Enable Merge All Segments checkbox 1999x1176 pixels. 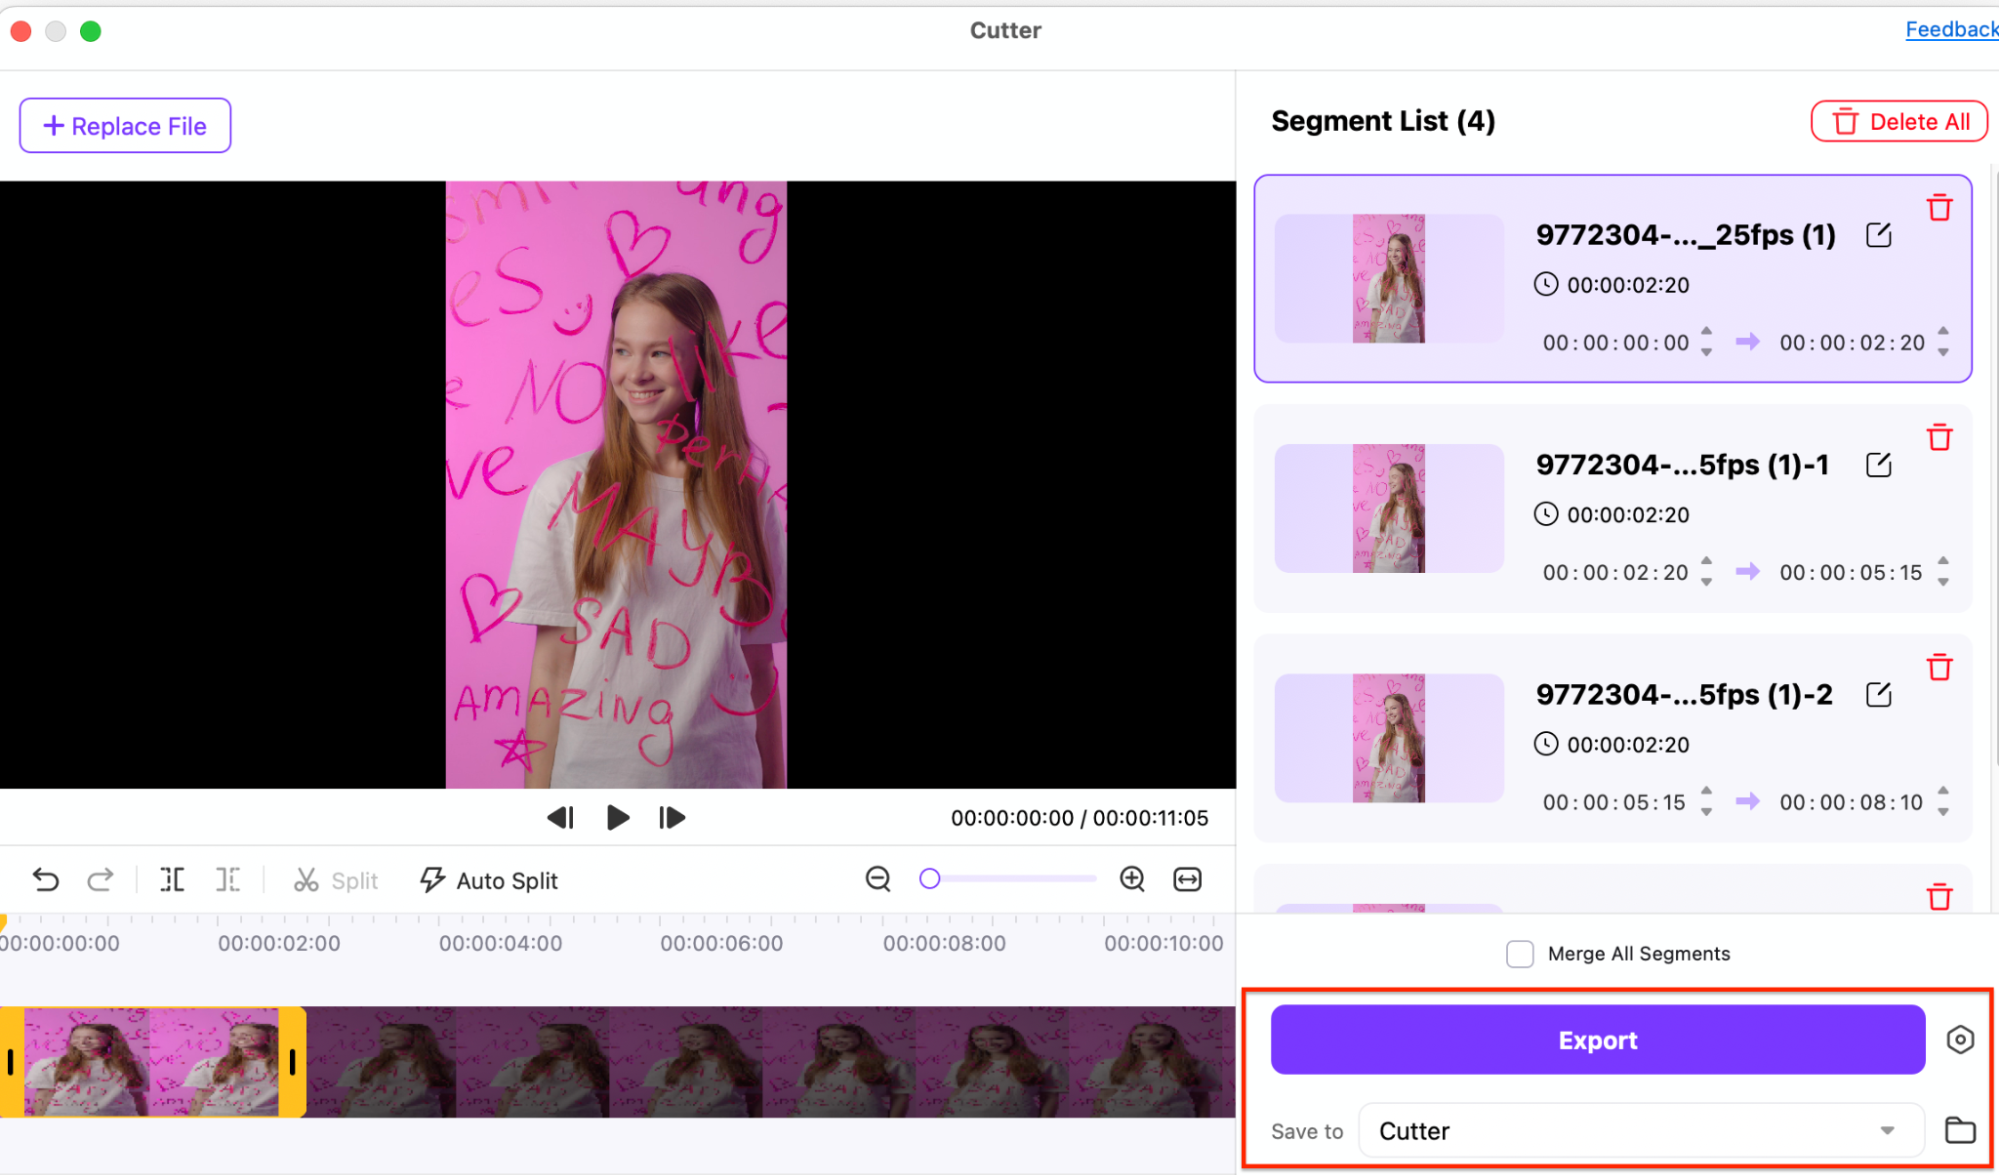coord(1520,954)
